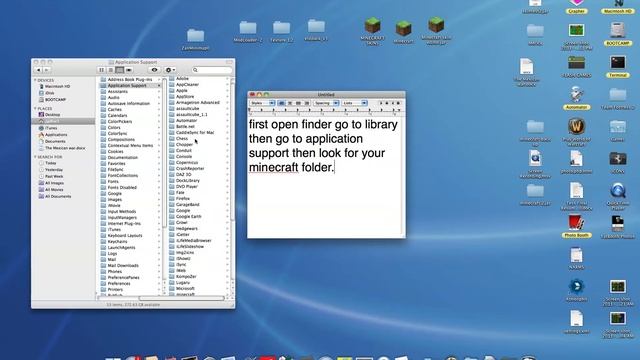
Task: Select the Yesterday saved search
Action: click(51, 170)
